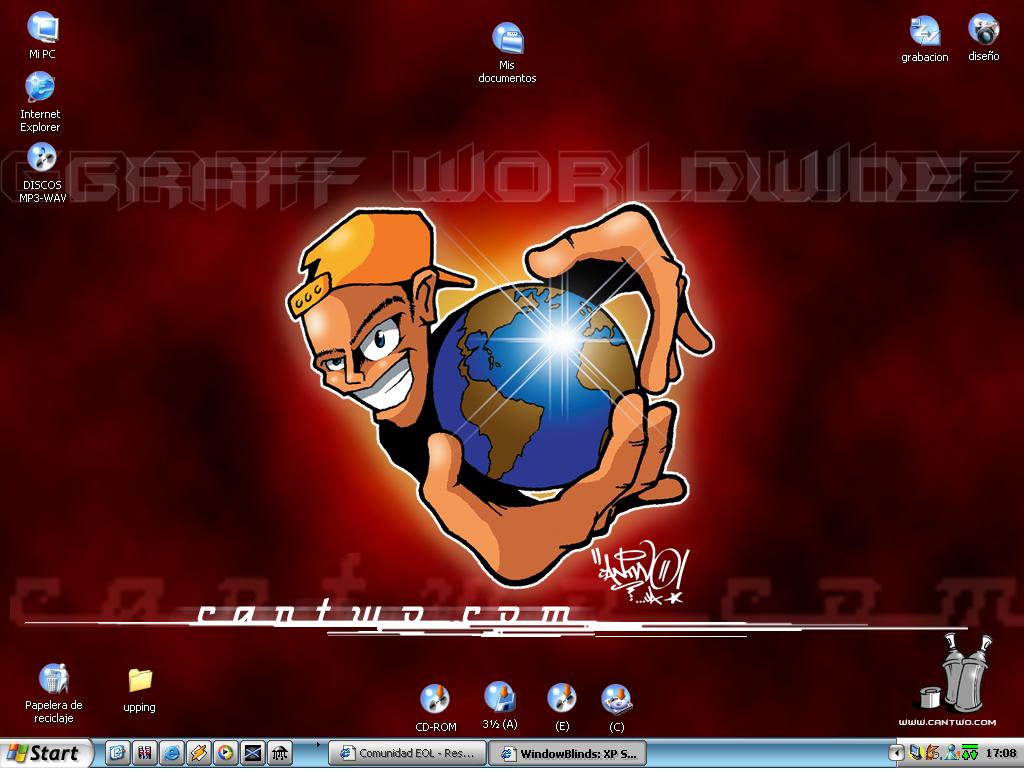Screen dimensions: 1024x773
Task: Click the Start button
Action: pos(45,753)
